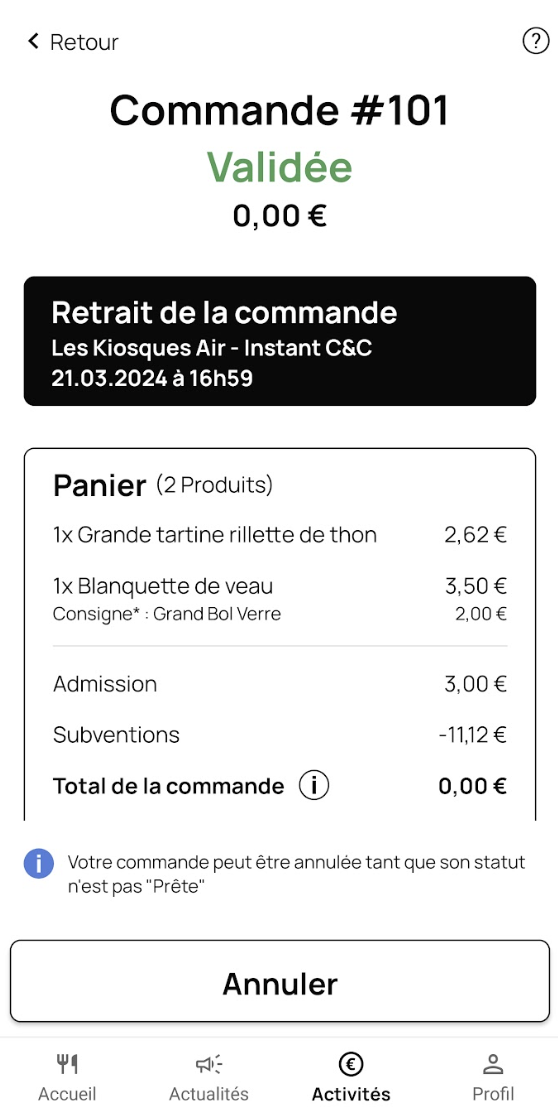Image resolution: width=558 pixels, height=1110 pixels.
Task: Tap the fork and knife Accueil icon
Action: pos(67,1064)
